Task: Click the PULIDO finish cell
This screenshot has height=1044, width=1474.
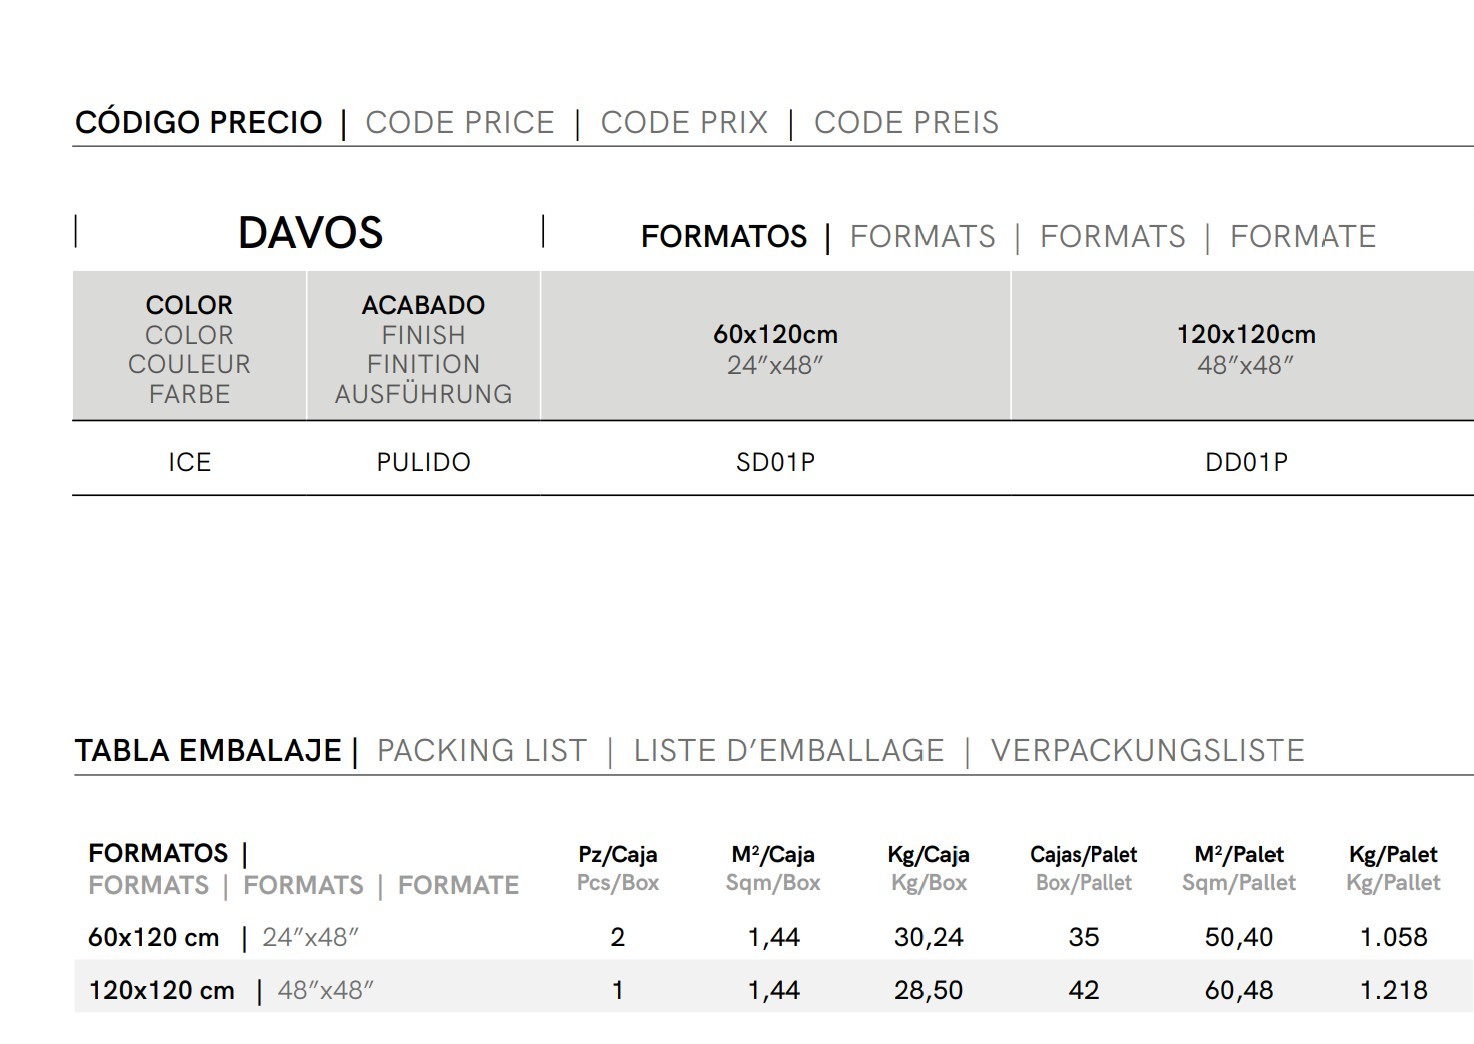Action: pyautogui.click(x=423, y=462)
